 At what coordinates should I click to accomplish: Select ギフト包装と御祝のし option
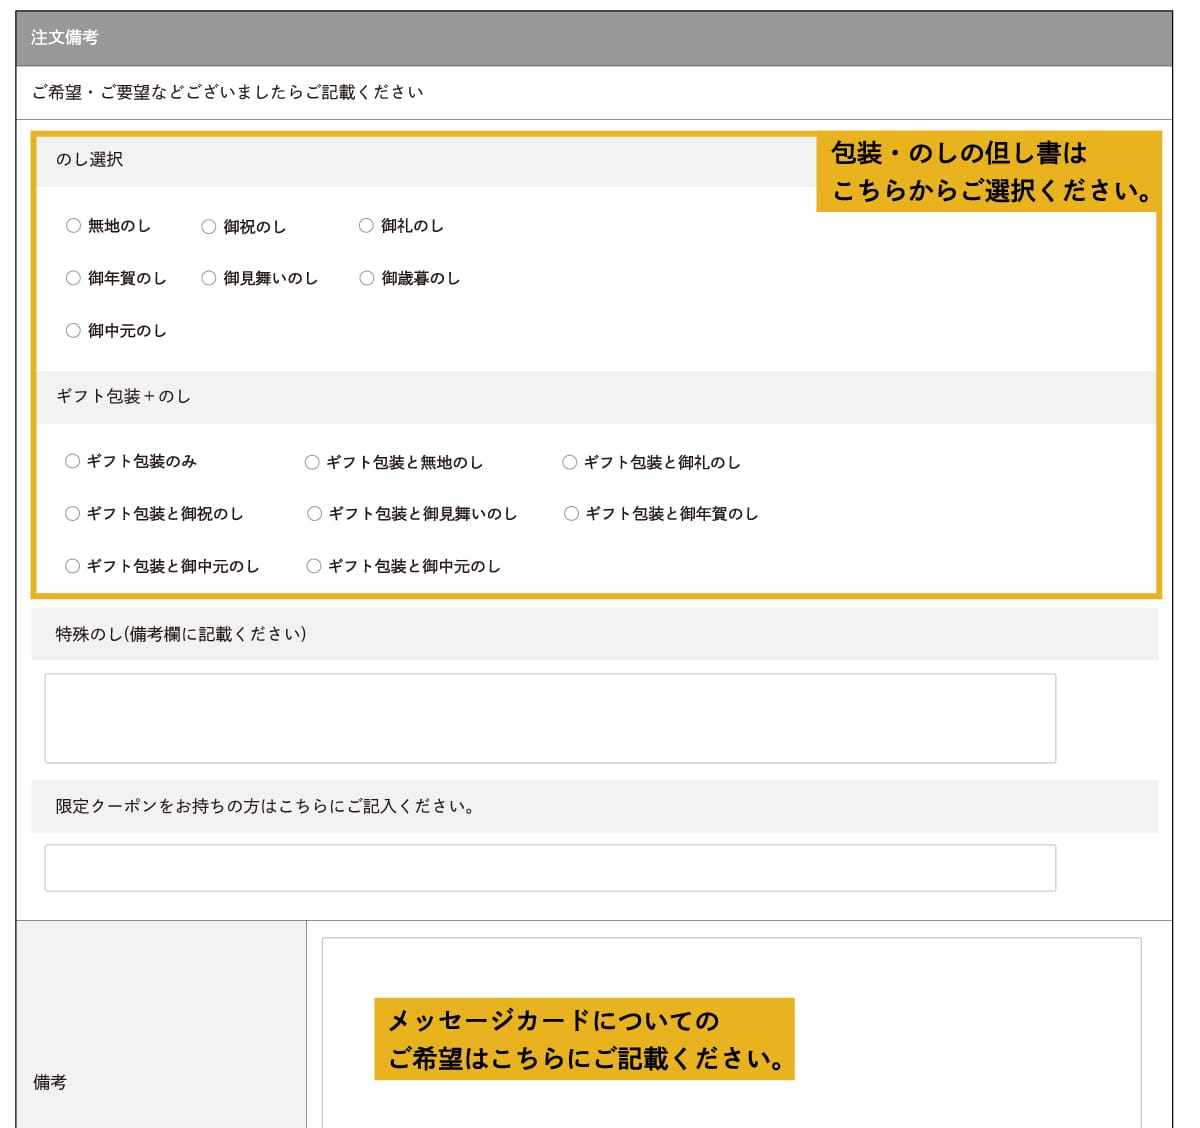coord(73,514)
